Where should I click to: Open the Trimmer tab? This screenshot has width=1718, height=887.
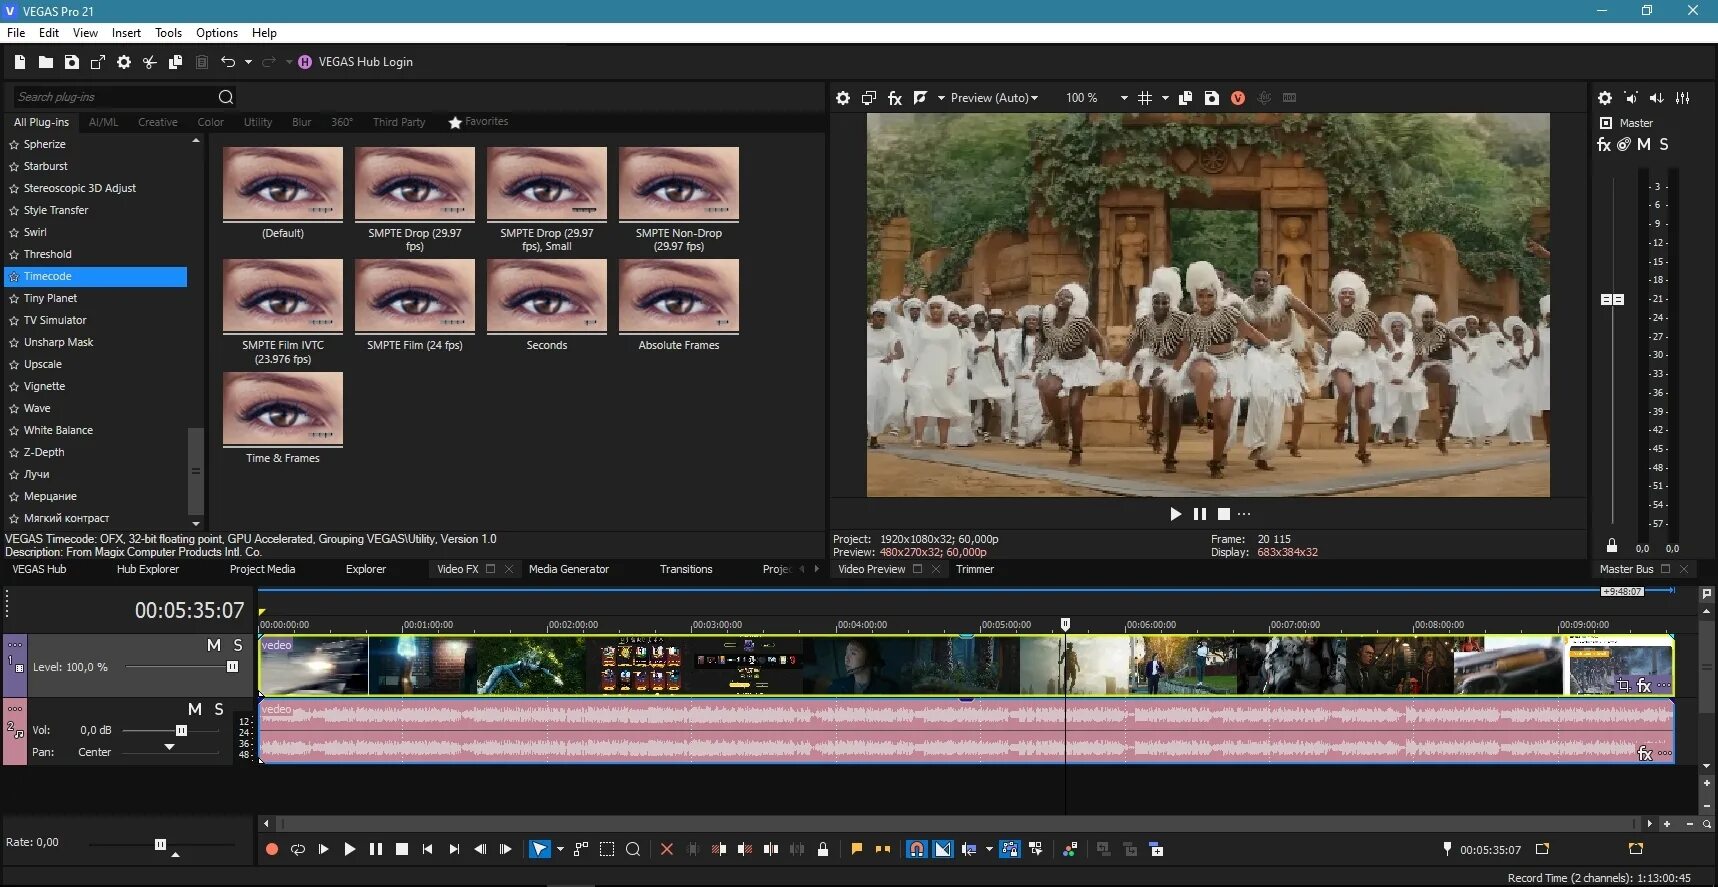(975, 569)
